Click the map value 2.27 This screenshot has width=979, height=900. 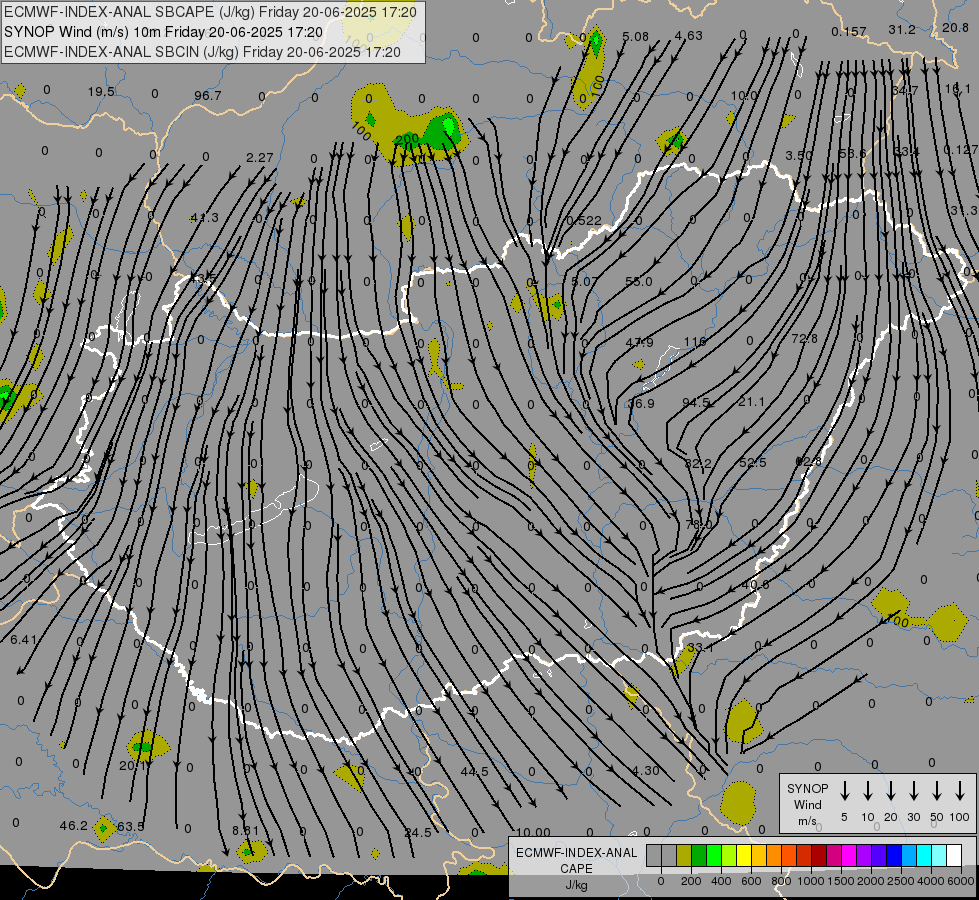point(260,158)
